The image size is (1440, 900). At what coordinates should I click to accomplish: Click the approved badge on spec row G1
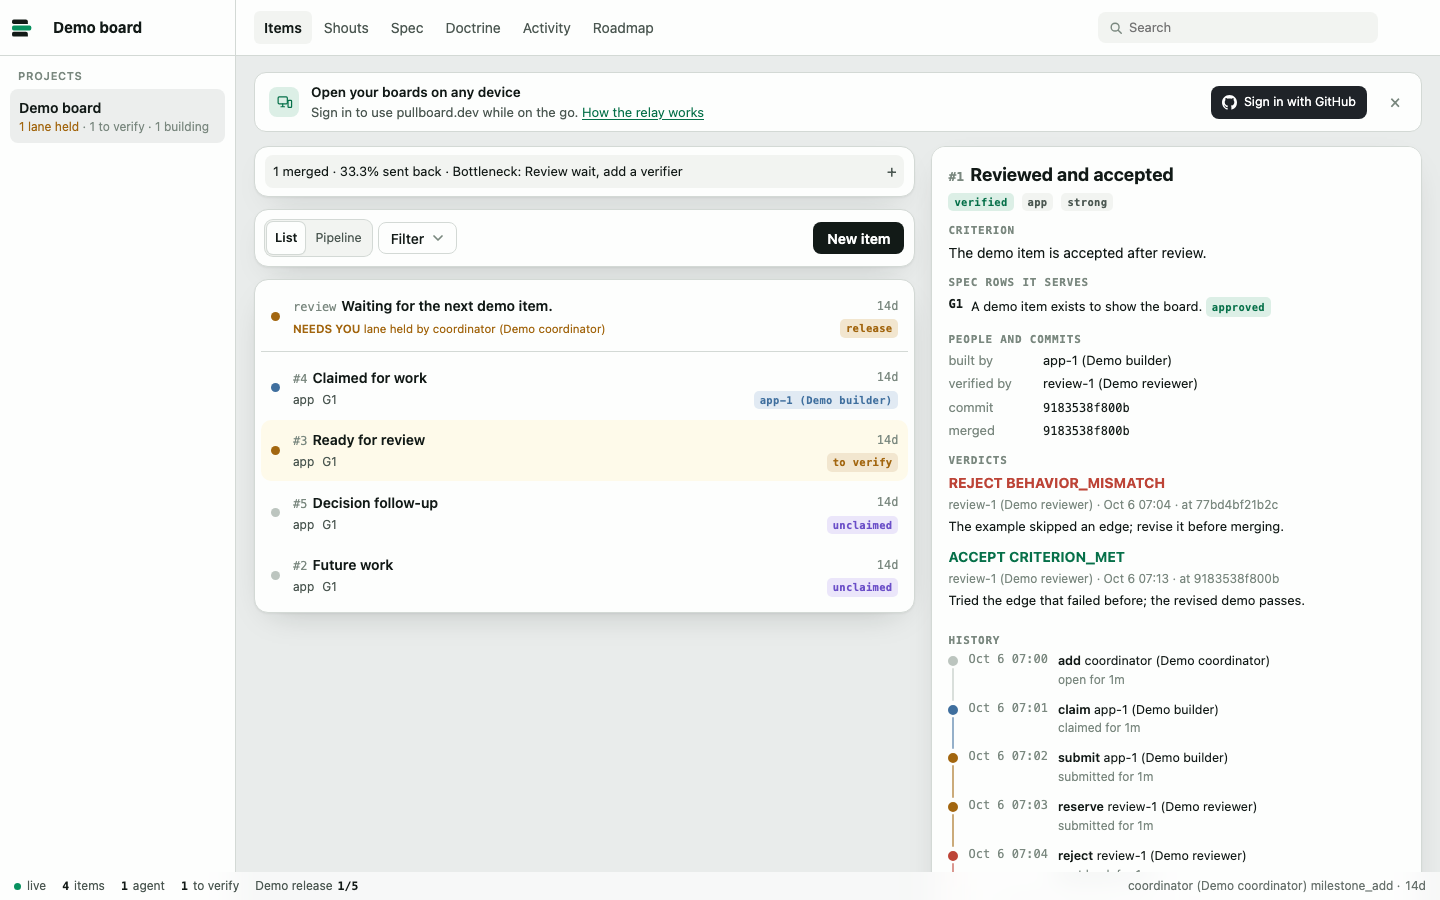[x=1238, y=307]
